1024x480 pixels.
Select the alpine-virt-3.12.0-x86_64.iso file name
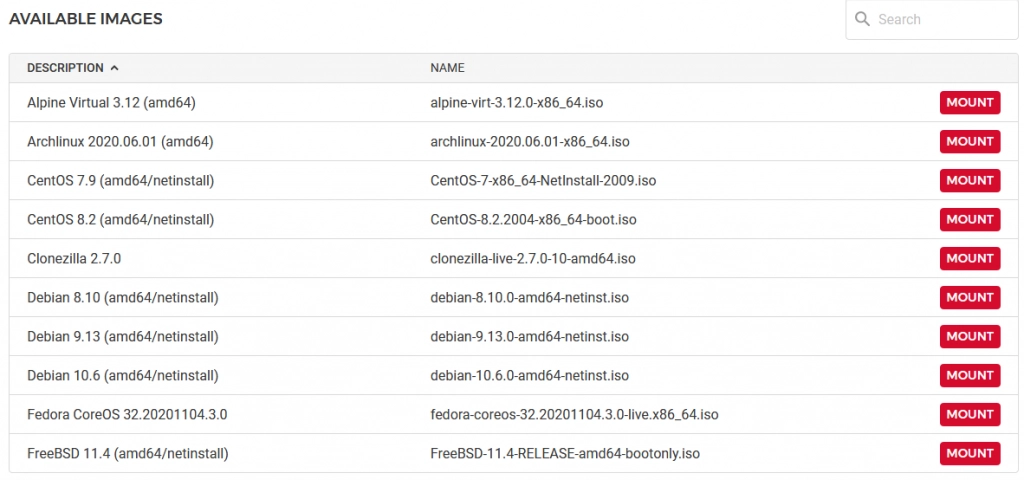click(x=516, y=102)
